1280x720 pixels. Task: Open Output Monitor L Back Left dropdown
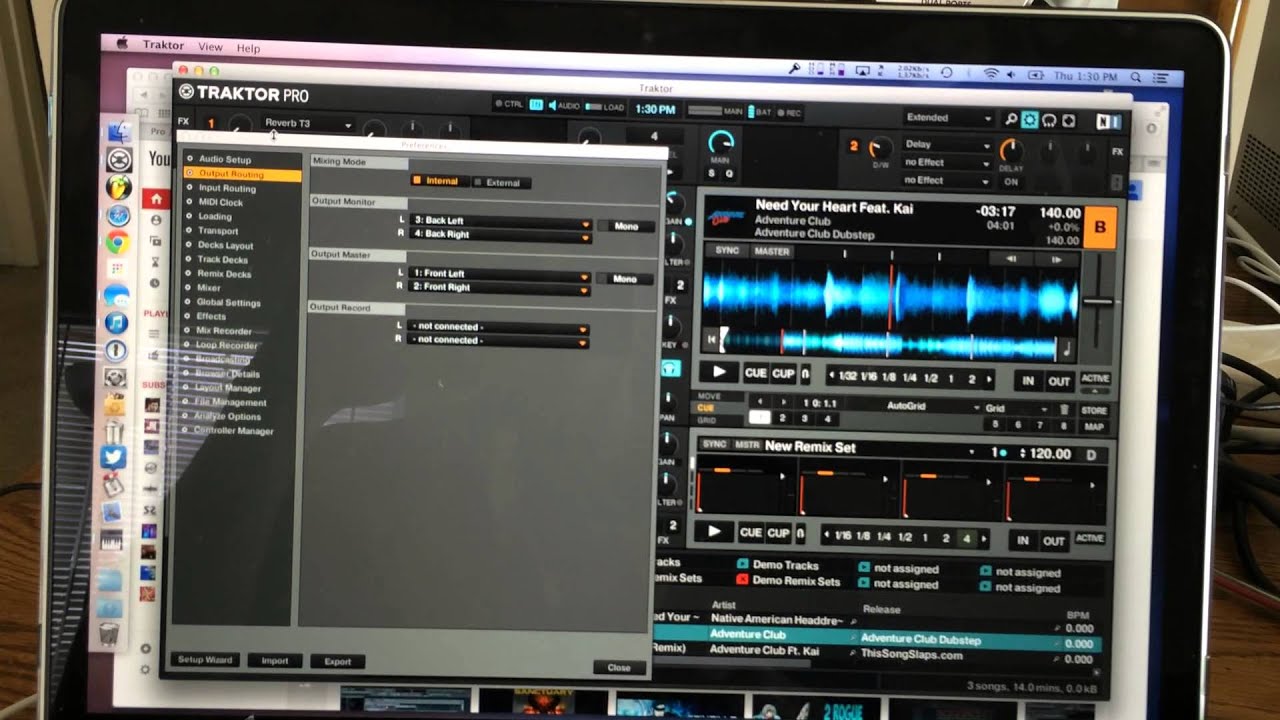[500, 220]
